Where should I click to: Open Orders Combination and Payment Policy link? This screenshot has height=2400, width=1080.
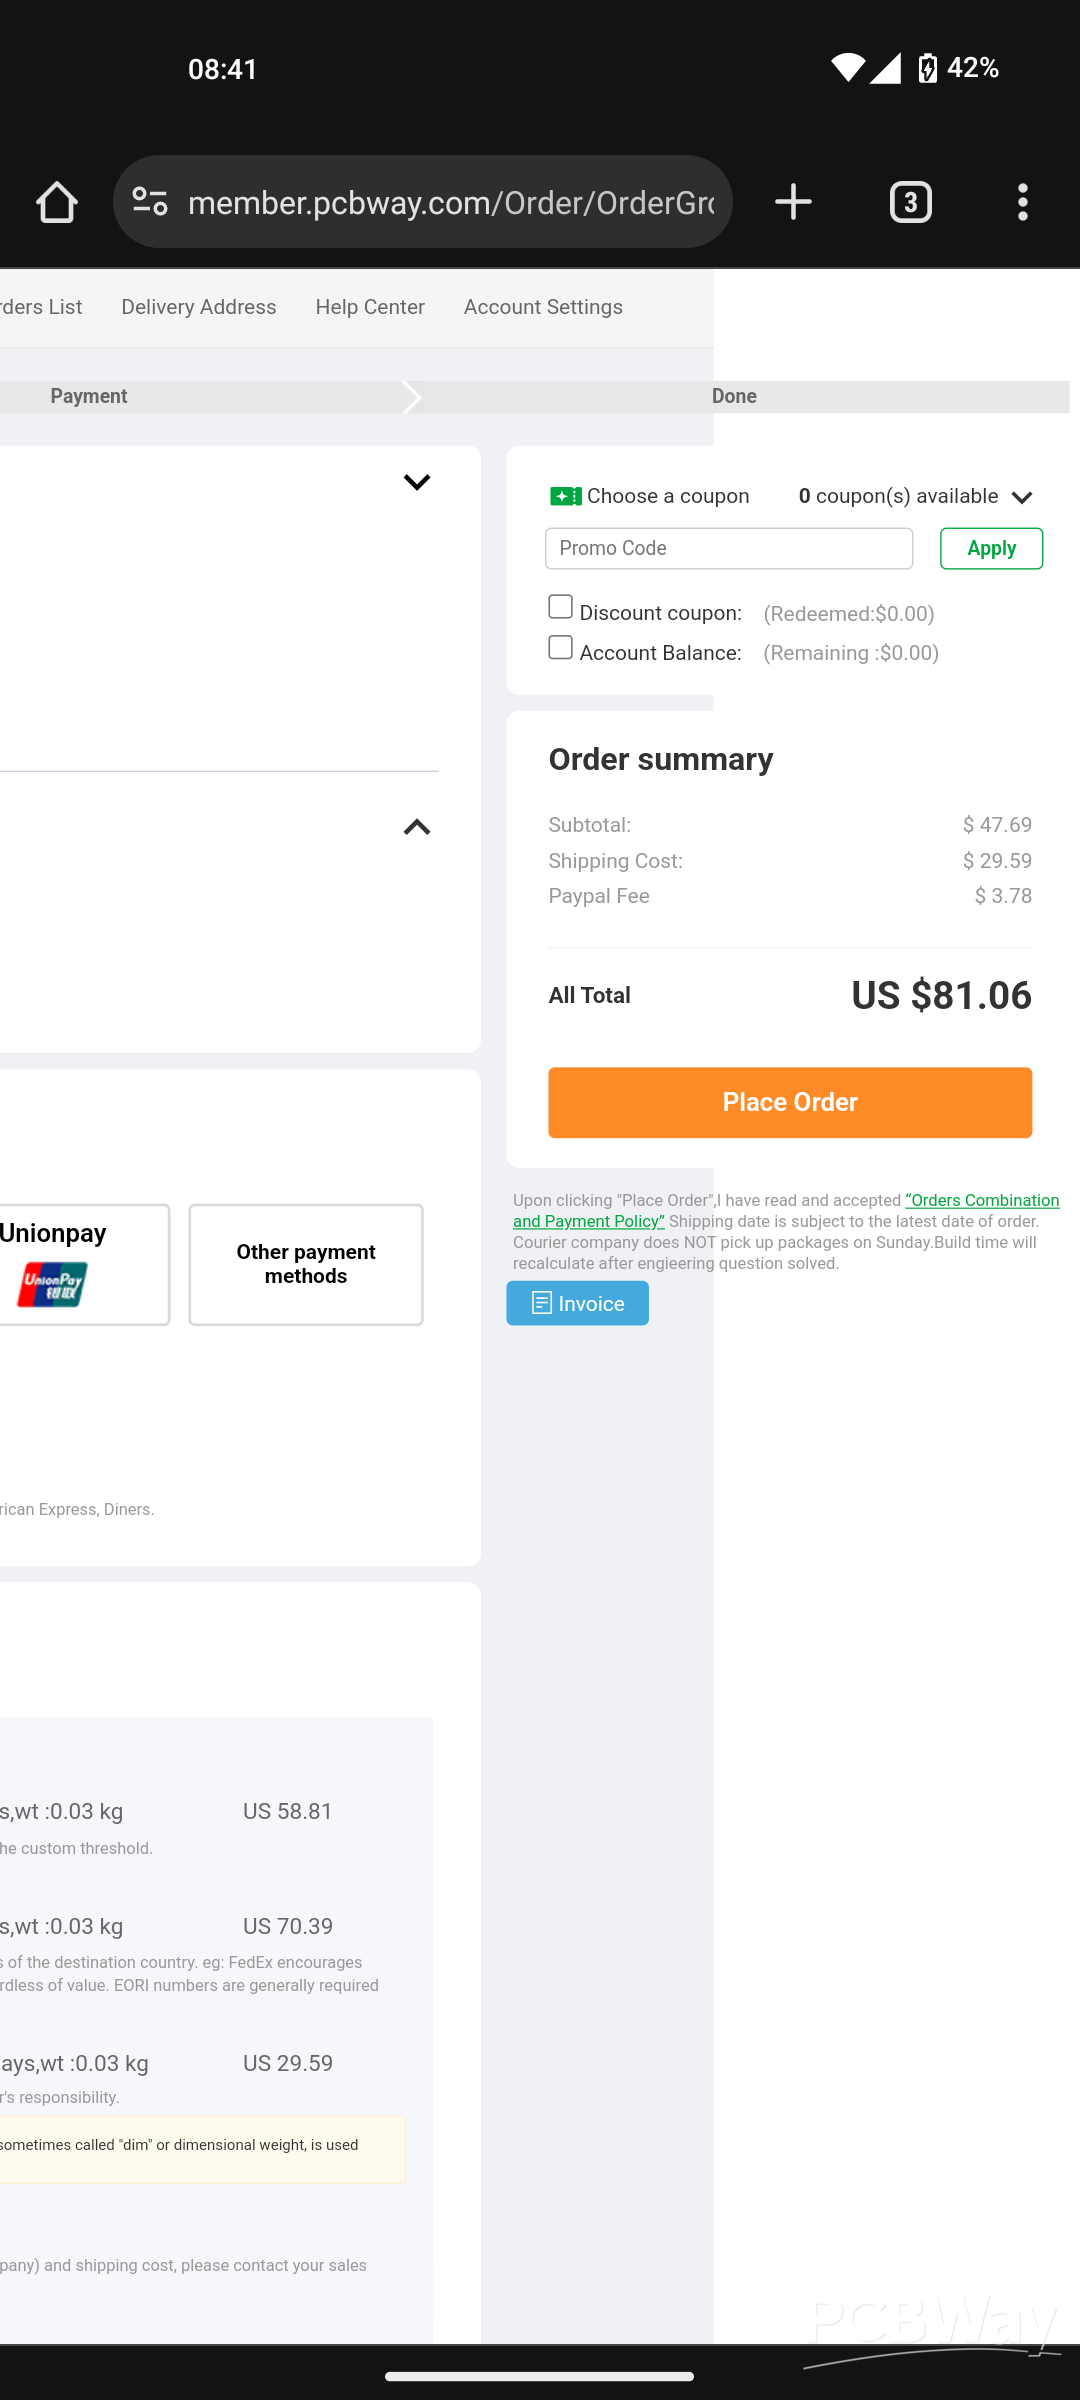(x=786, y=1210)
